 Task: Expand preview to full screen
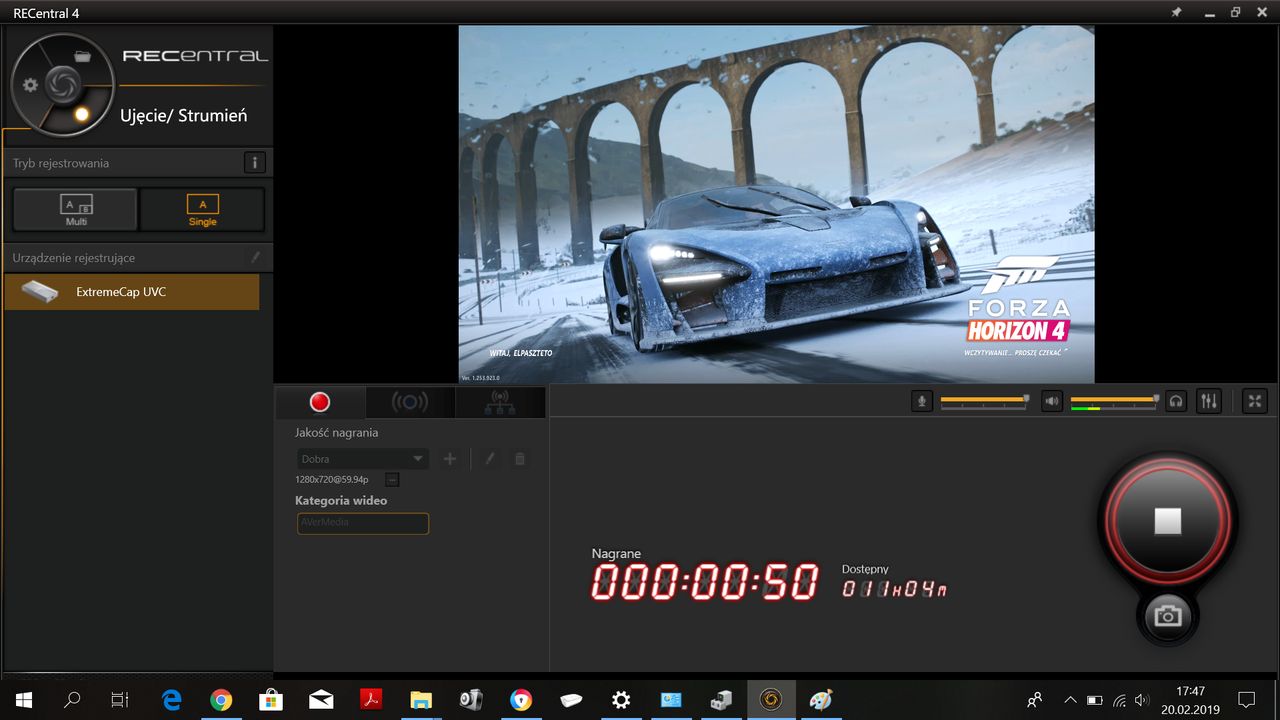pyautogui.click(x=1255, y=401)
